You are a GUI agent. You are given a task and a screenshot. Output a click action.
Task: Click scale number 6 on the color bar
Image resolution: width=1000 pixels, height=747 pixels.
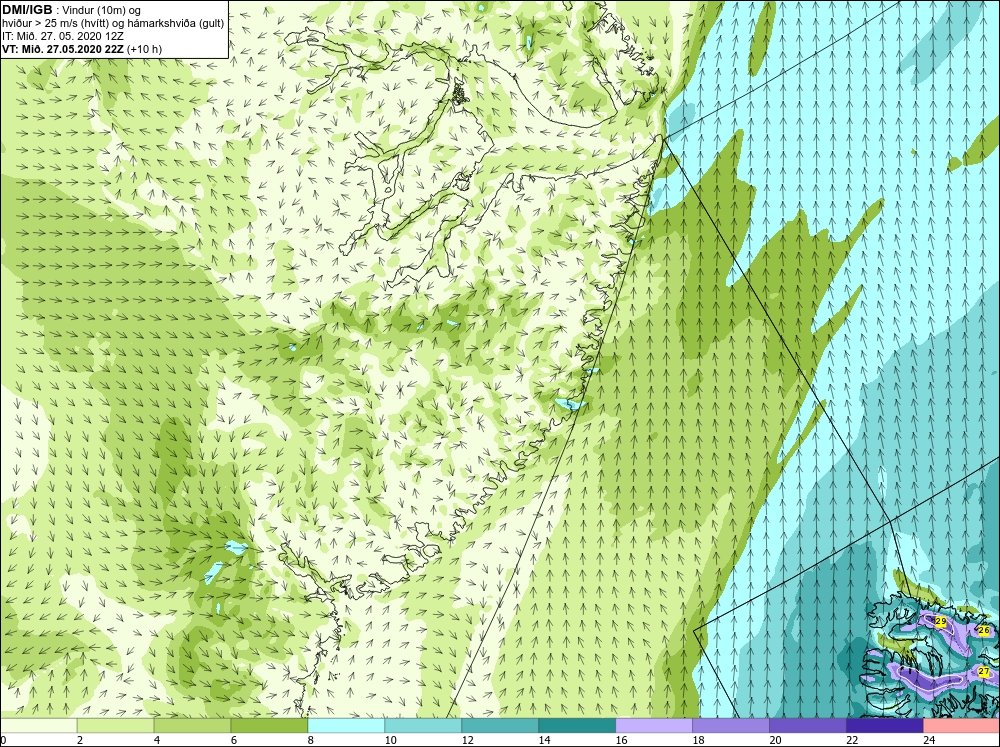tap(234, 741)
